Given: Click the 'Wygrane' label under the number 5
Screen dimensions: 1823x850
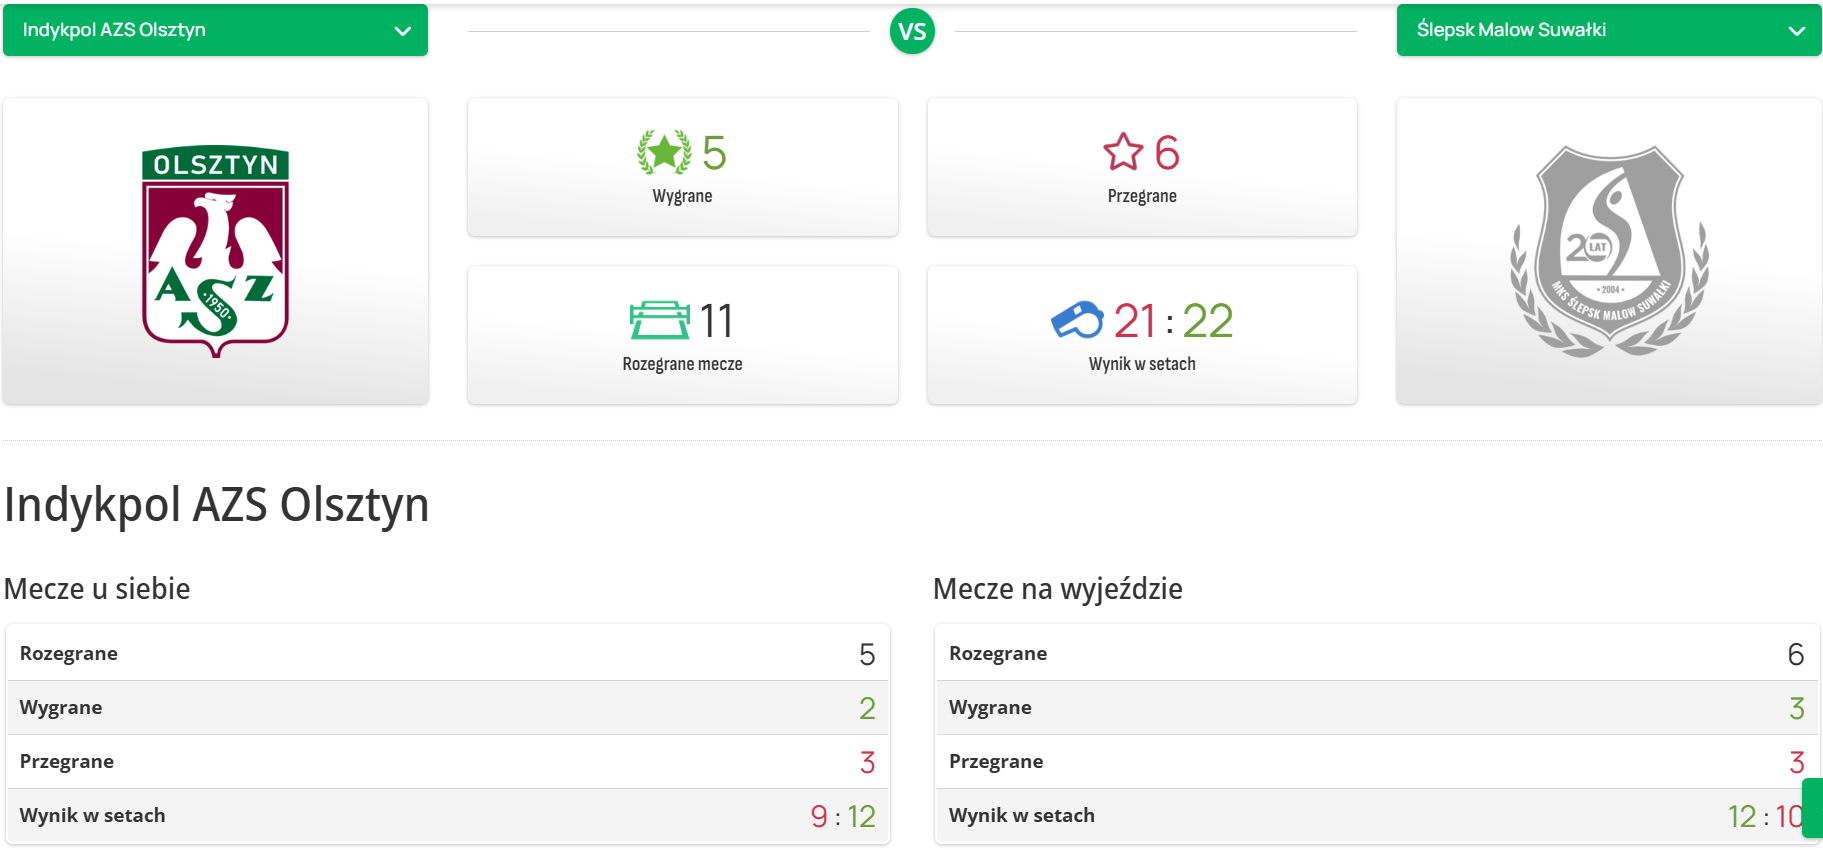Looking at the screenshot, I should pyautogui.click(x=682, y=196).
